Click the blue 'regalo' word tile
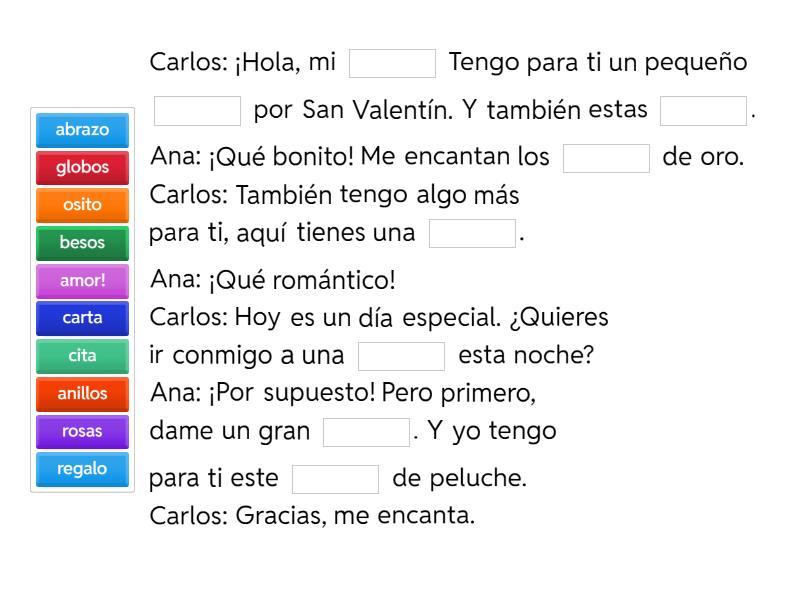Screen dimensions: 800x600 (x=82, y=469)
